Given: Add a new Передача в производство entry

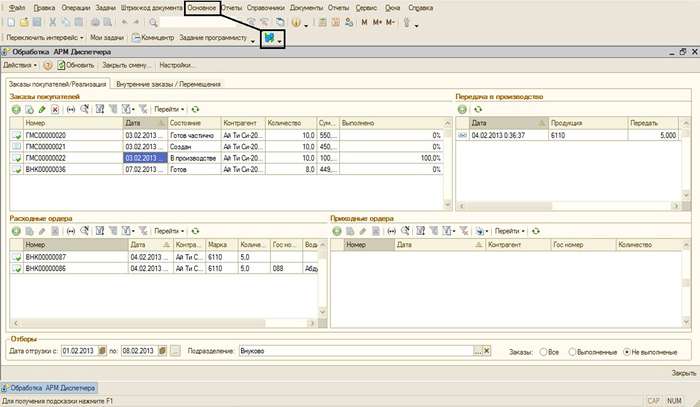Looking at the screenshot, I should pos(462,109).
